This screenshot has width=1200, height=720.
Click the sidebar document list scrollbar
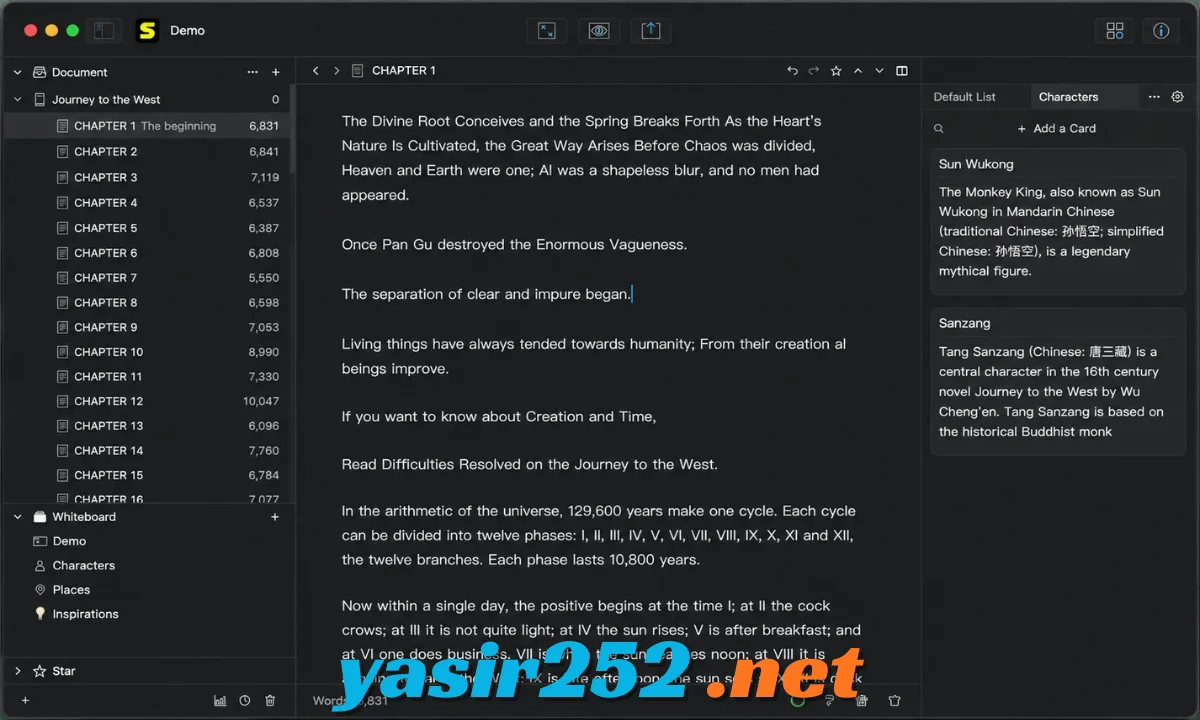pos(293,130)
